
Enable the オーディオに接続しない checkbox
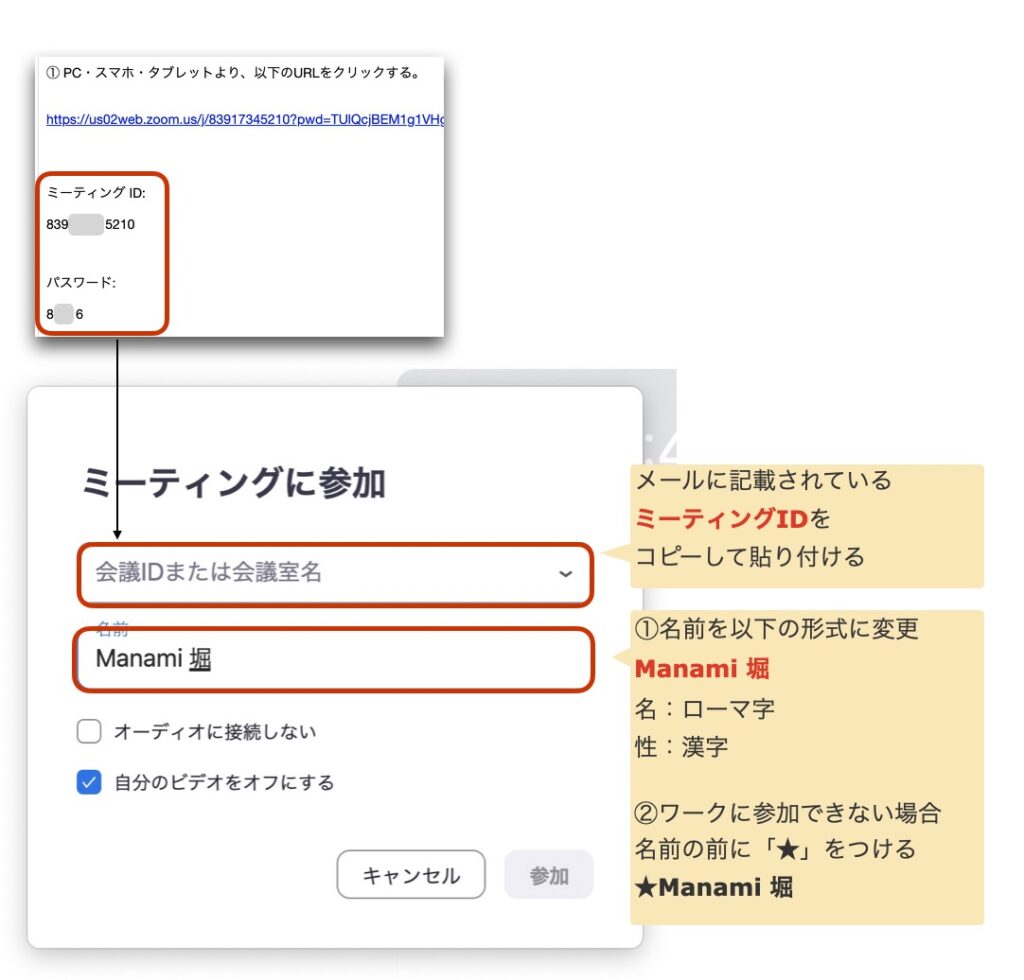click(89, 731)
